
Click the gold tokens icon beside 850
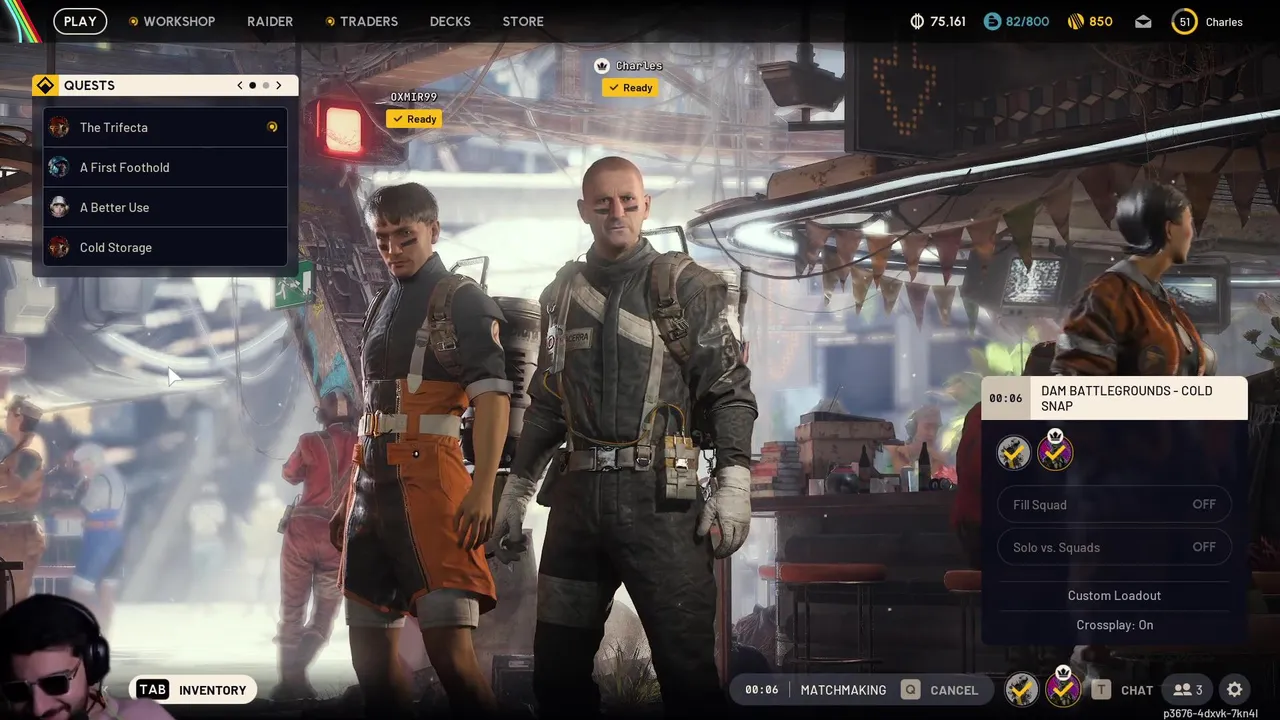(x=1075, y=21)
